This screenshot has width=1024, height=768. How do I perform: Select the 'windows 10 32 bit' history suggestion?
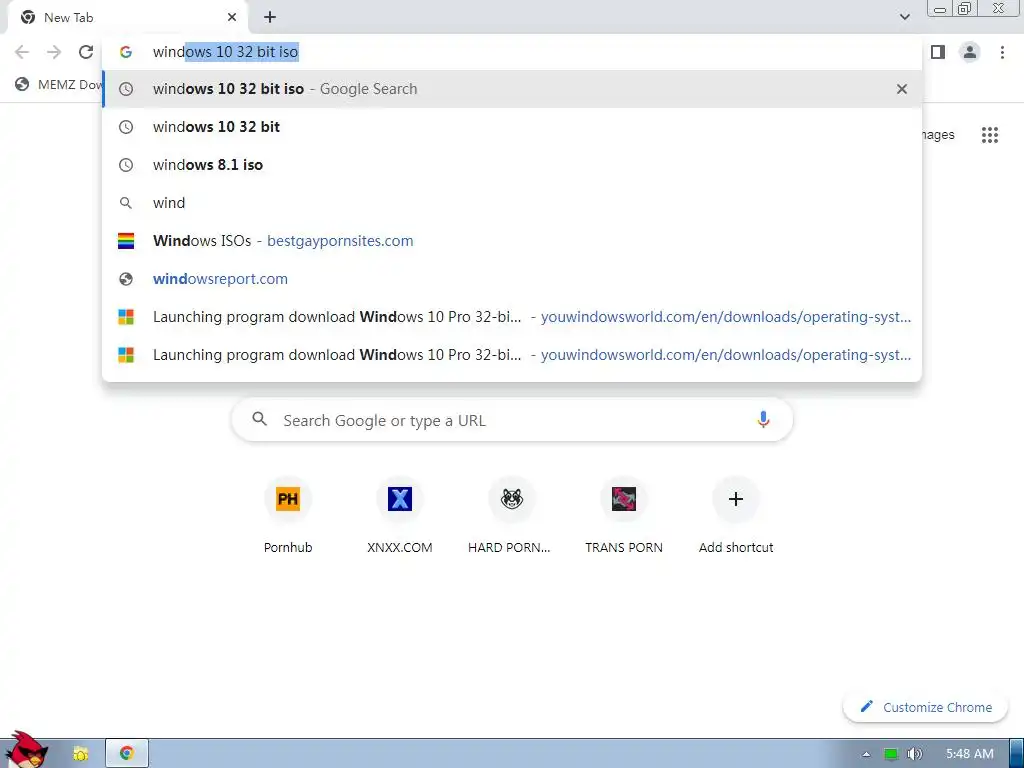click(x=512, y=127)
